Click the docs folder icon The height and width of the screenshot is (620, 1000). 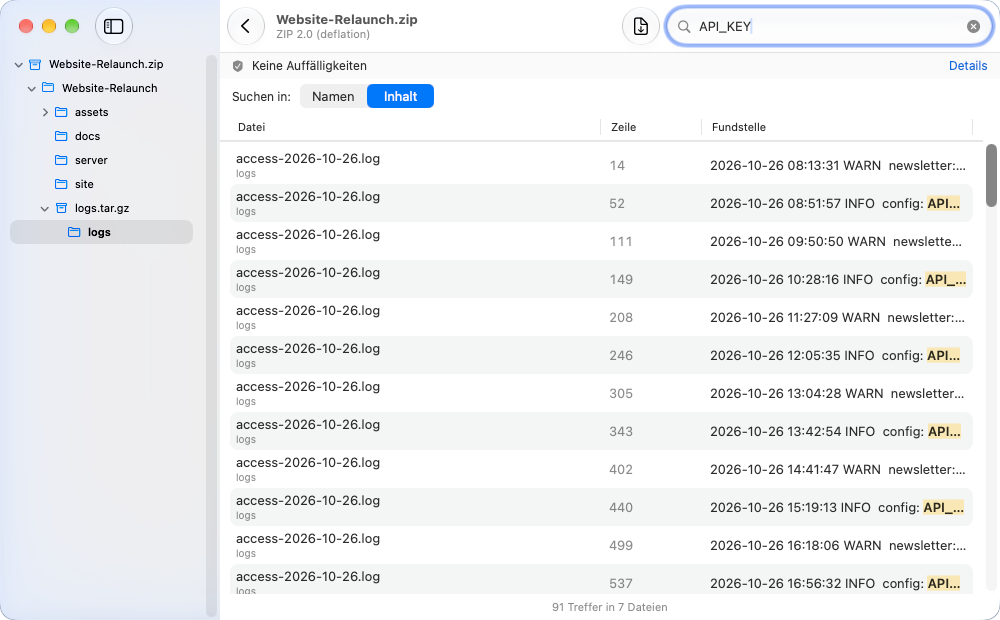tap(61, 136)
